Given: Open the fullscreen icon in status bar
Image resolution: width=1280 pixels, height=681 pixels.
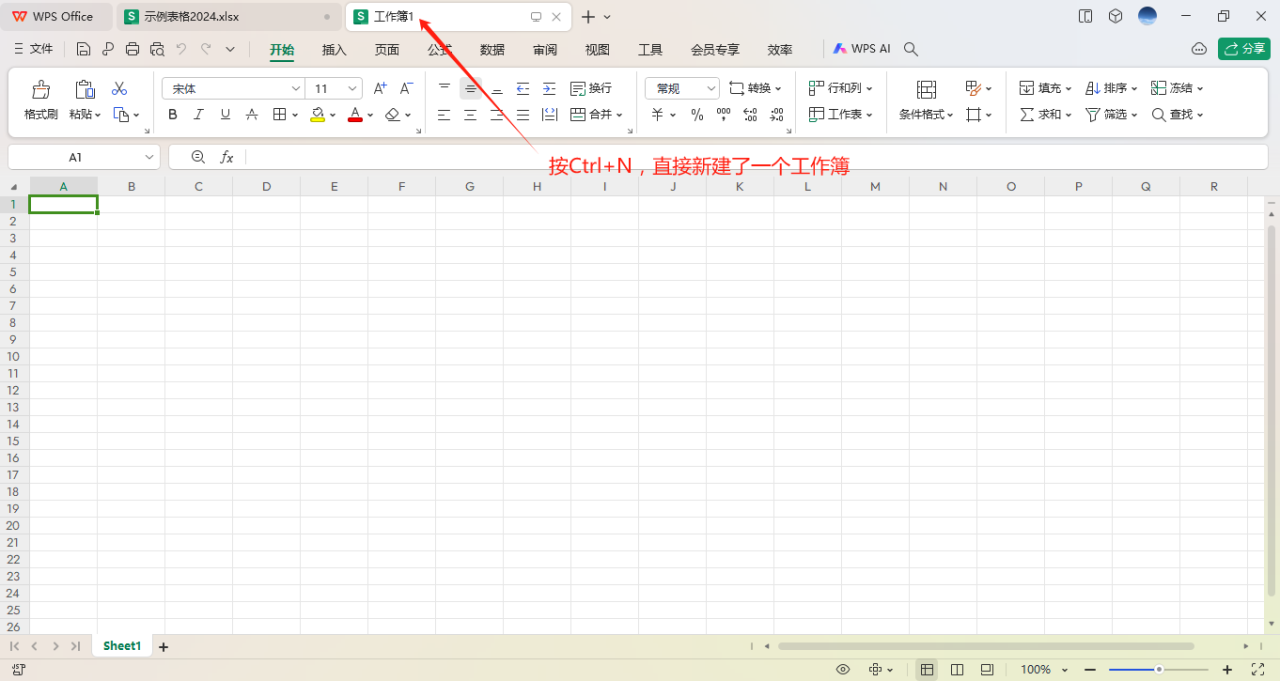Looking at the screenshot, I should 1259,669.
